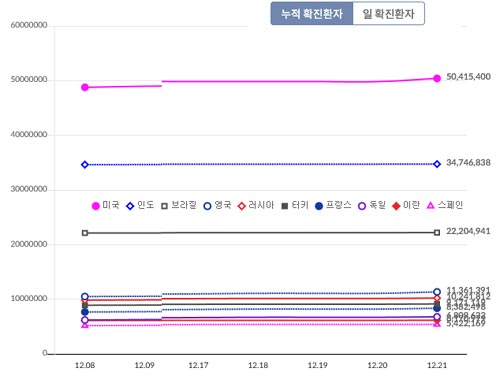The height and width of the screenshot is (372, 500).
Task: Toggle the 브라질 legend series
Action: [x=179, y=205]
